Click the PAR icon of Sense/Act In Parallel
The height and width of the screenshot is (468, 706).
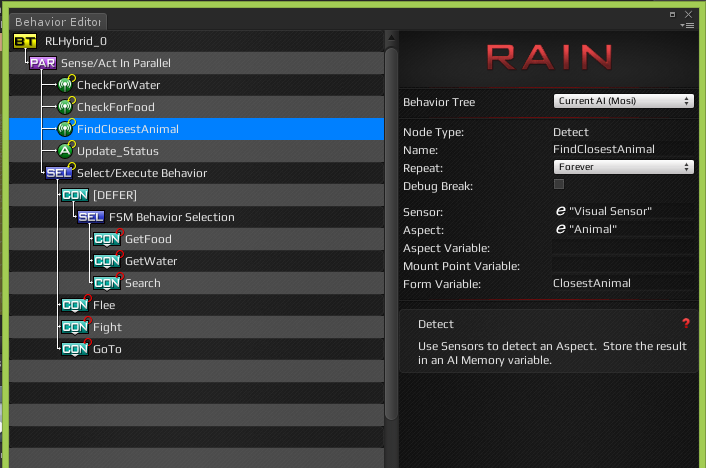tap(43, 63)
